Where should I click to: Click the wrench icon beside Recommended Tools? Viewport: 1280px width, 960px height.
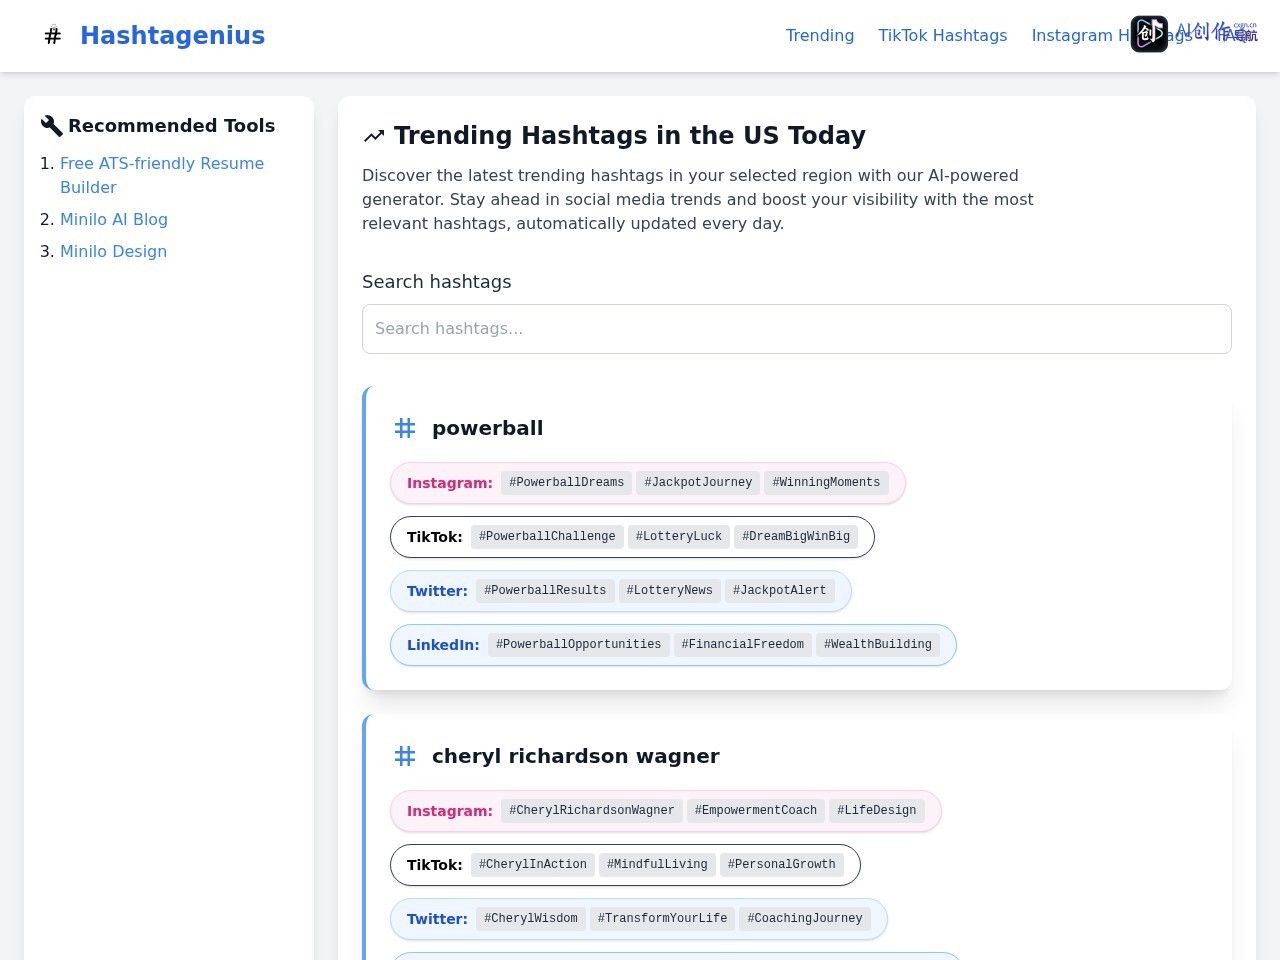[51, 126]
